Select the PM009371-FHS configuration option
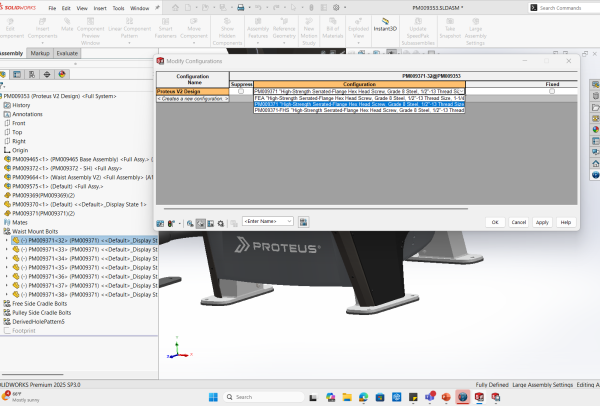This screenshot has height=406, width=600. [359, 110]
